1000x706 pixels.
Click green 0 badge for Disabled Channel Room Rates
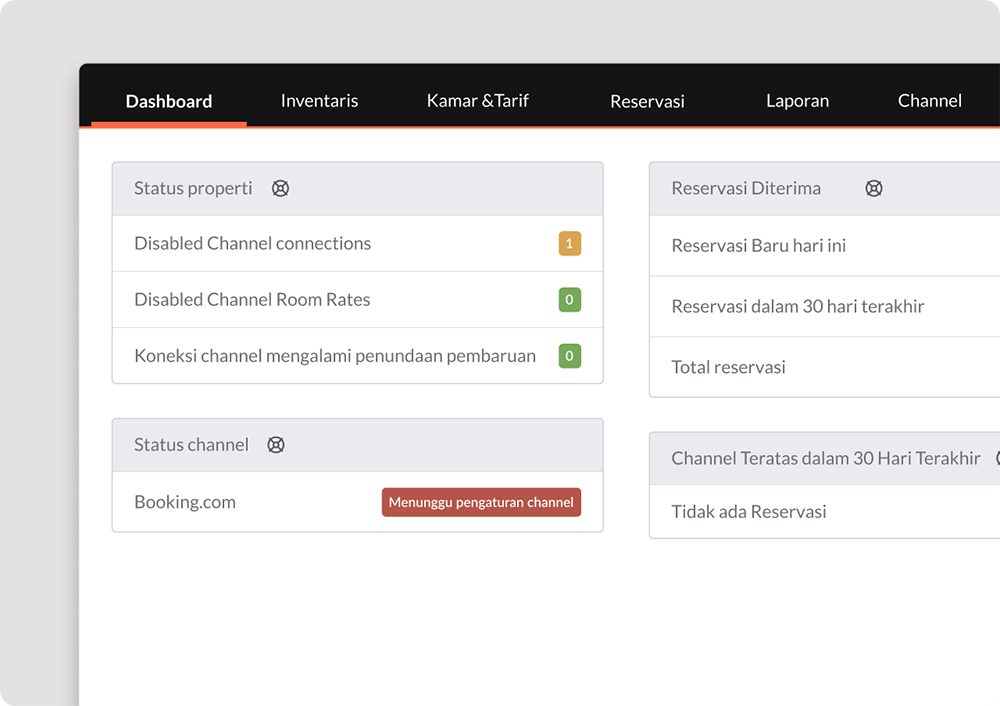coord(569,299)
